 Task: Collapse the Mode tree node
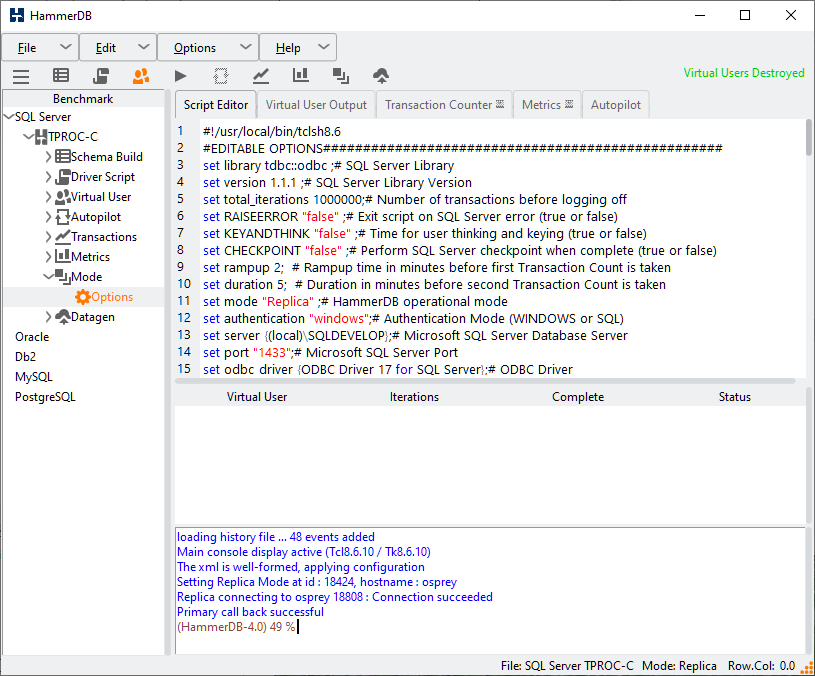click(x=49, y=277)
